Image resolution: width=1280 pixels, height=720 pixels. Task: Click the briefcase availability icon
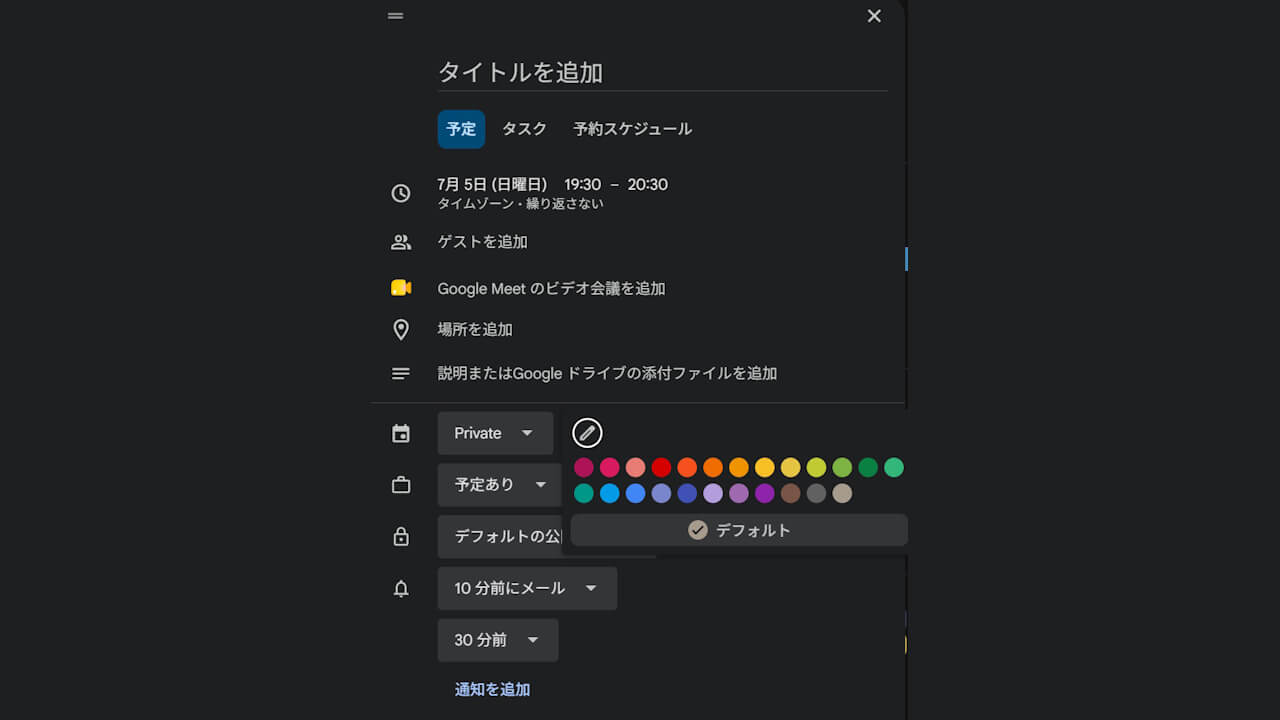pyautogui.click(x=401, y=485)
